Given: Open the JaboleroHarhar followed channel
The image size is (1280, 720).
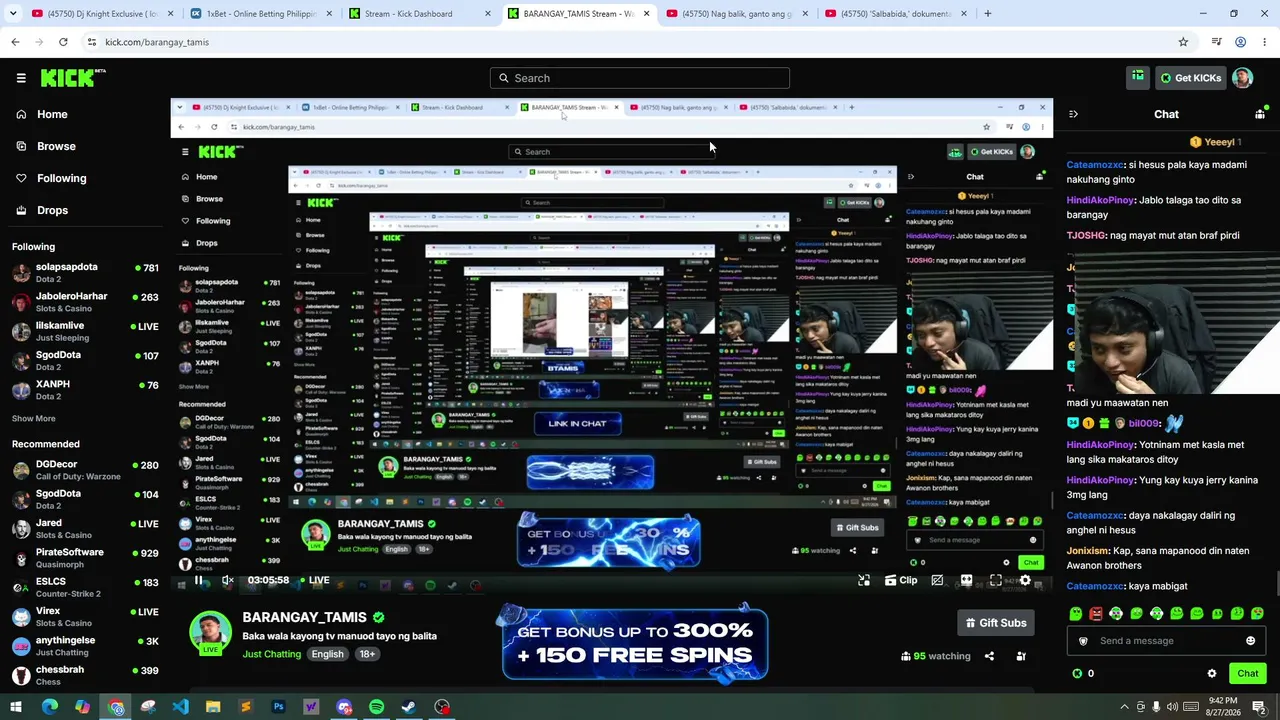Looking at the screenshot, I should pos(85,302).
